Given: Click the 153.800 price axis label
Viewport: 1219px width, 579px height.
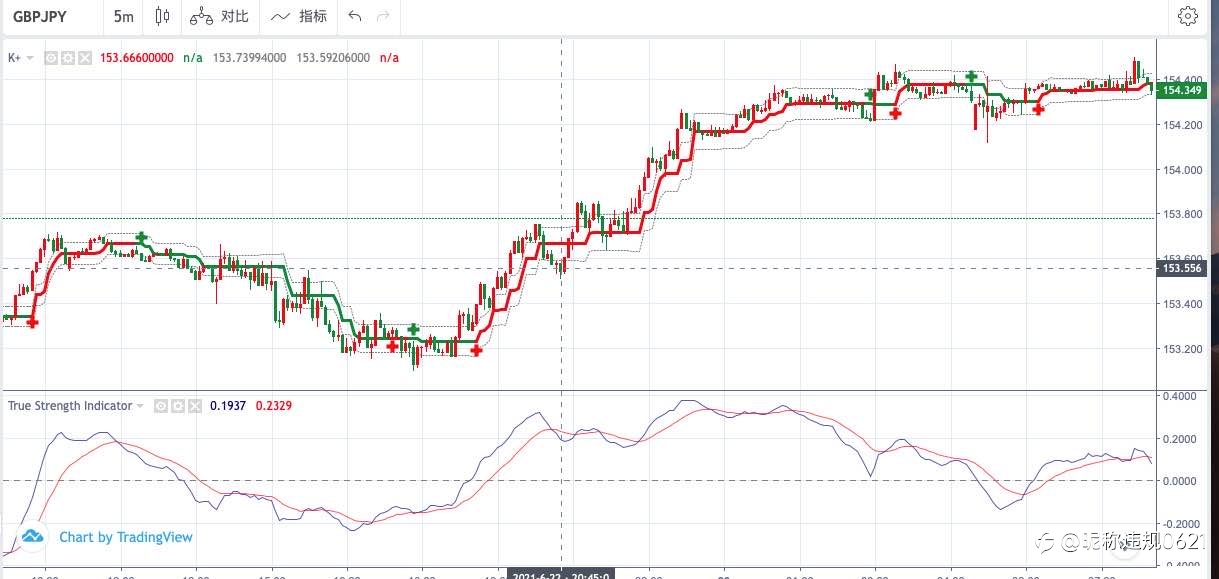Looking at the screenshot, I should pos(1180,215).
